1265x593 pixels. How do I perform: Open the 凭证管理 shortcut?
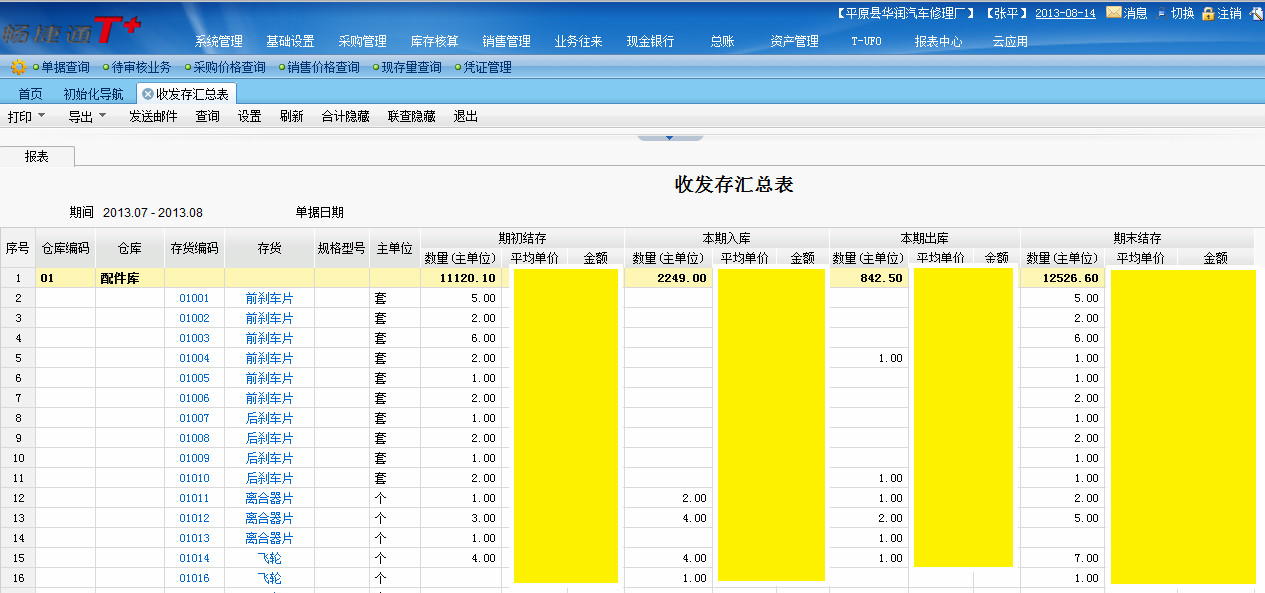click(487, 67)
